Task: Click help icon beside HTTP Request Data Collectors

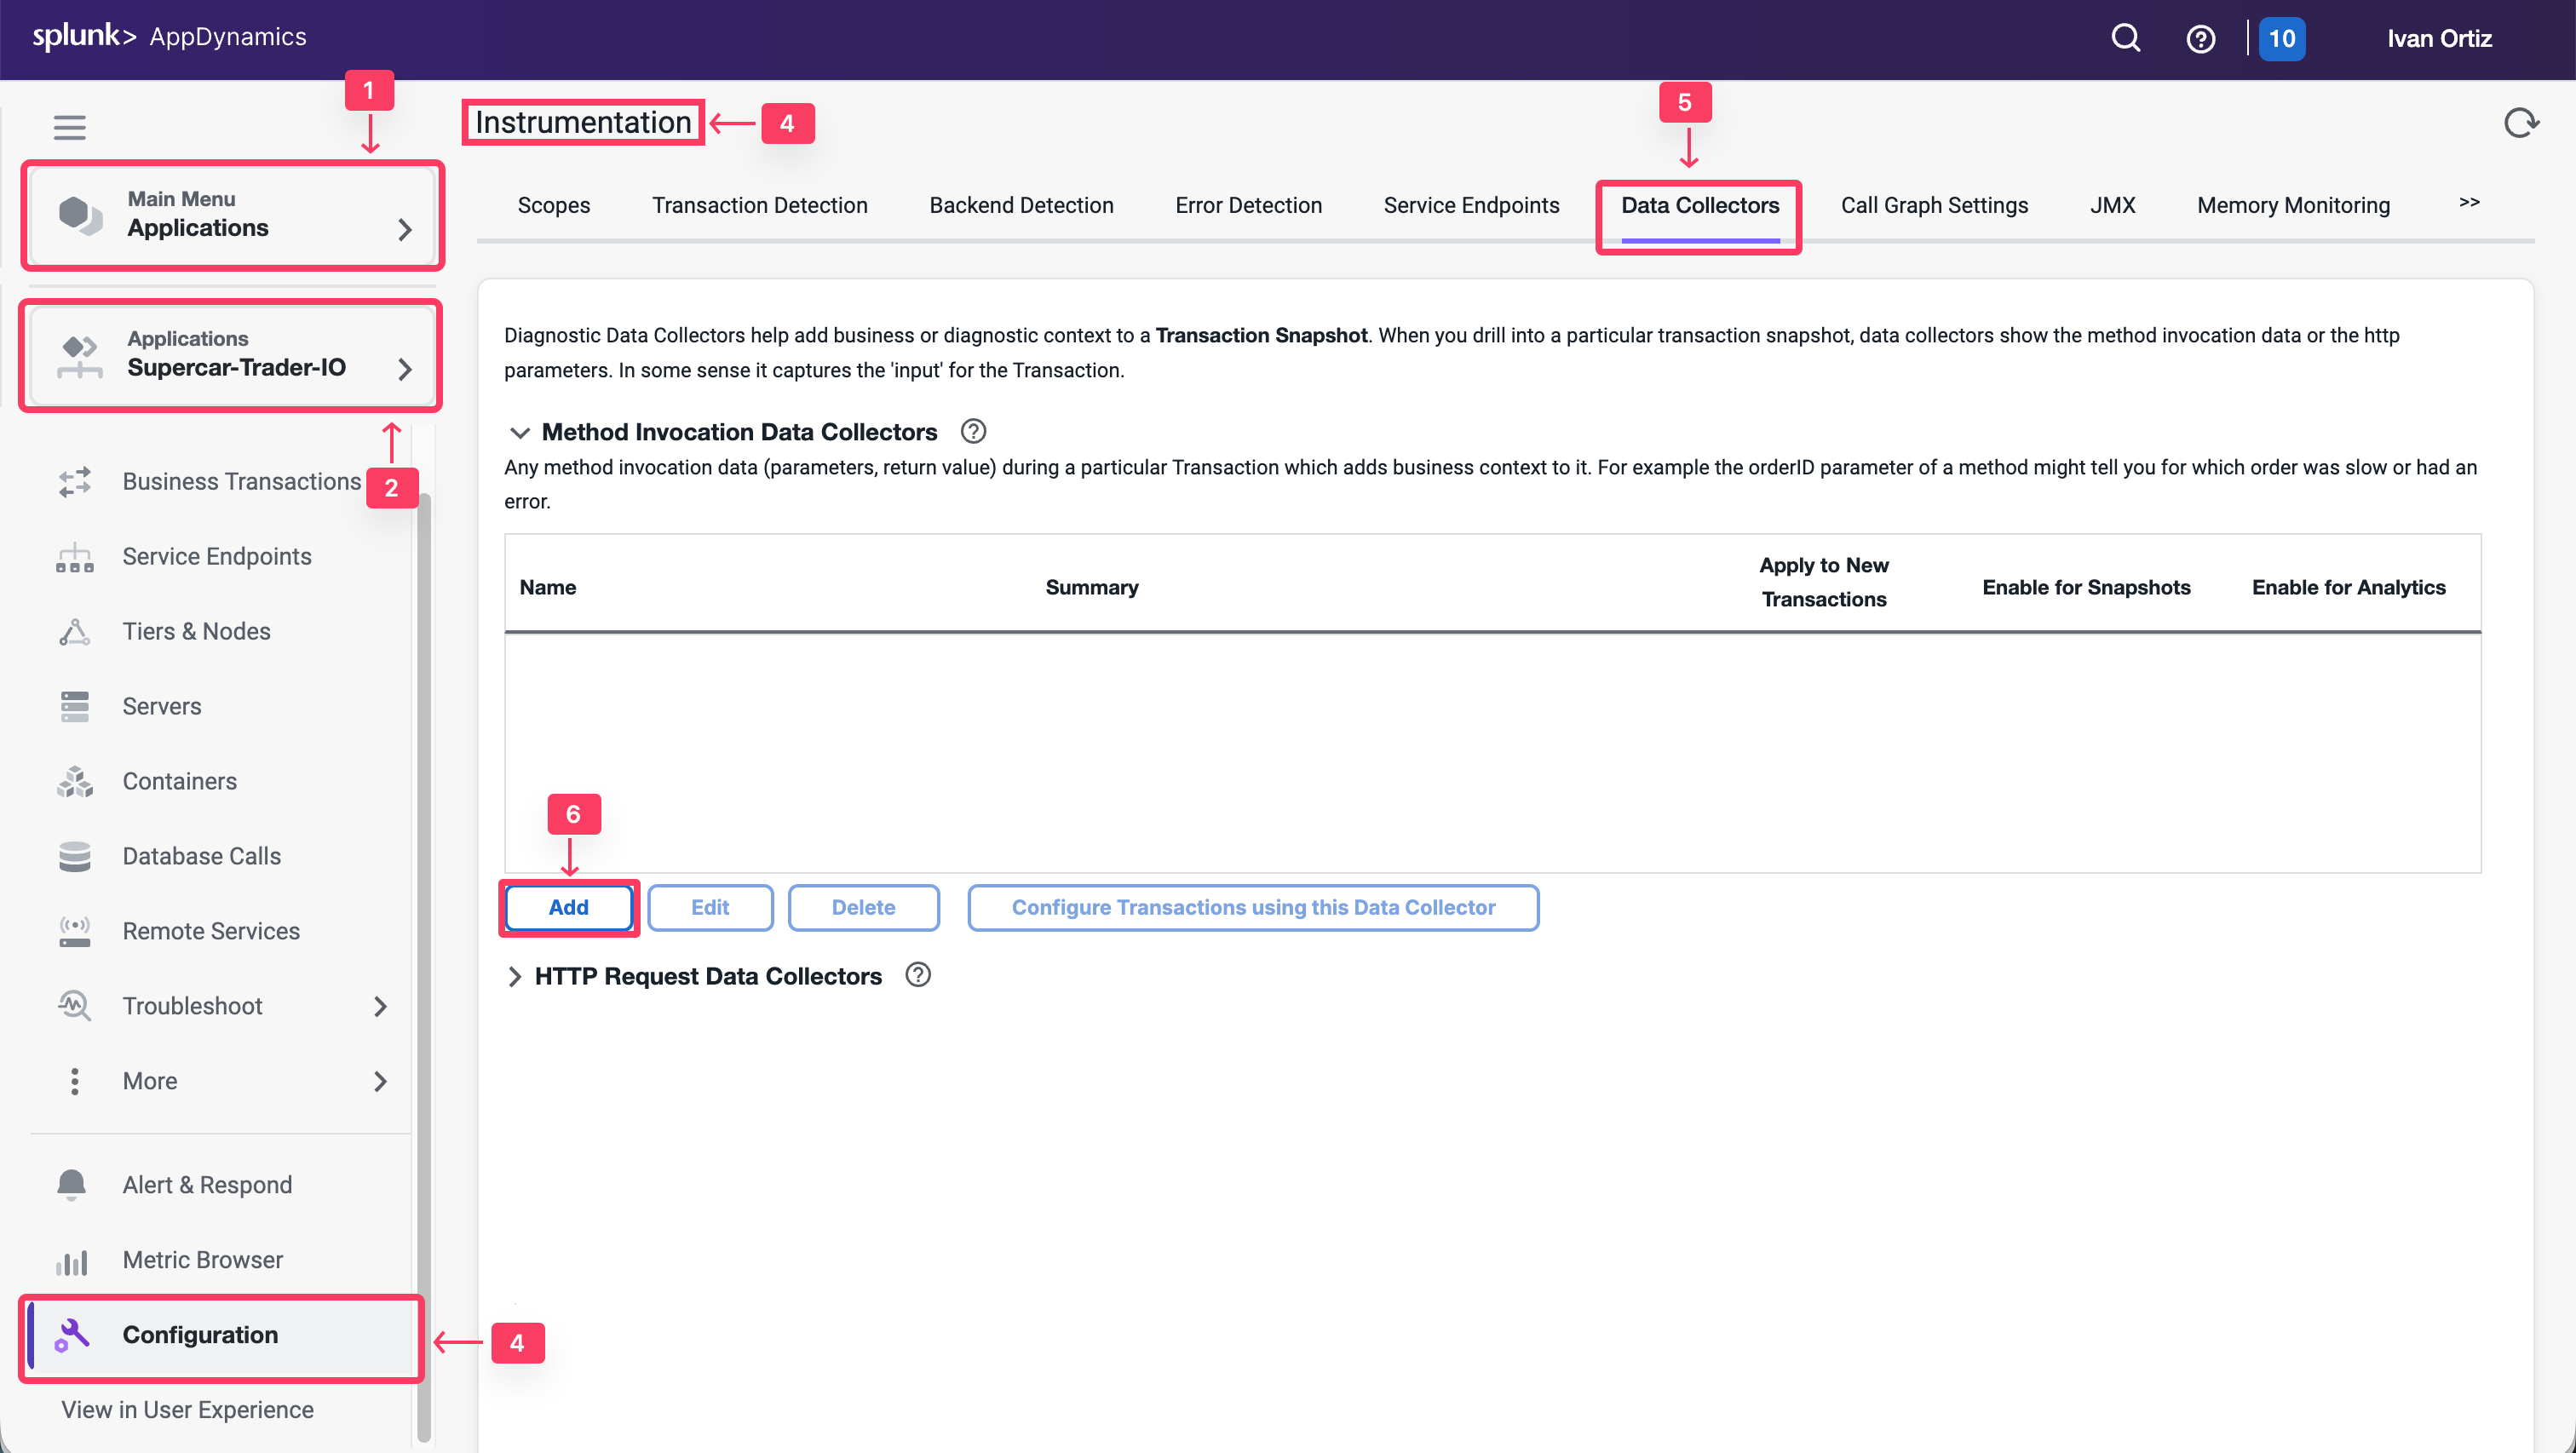Action: pyautogui.click(x=918, y=975)
